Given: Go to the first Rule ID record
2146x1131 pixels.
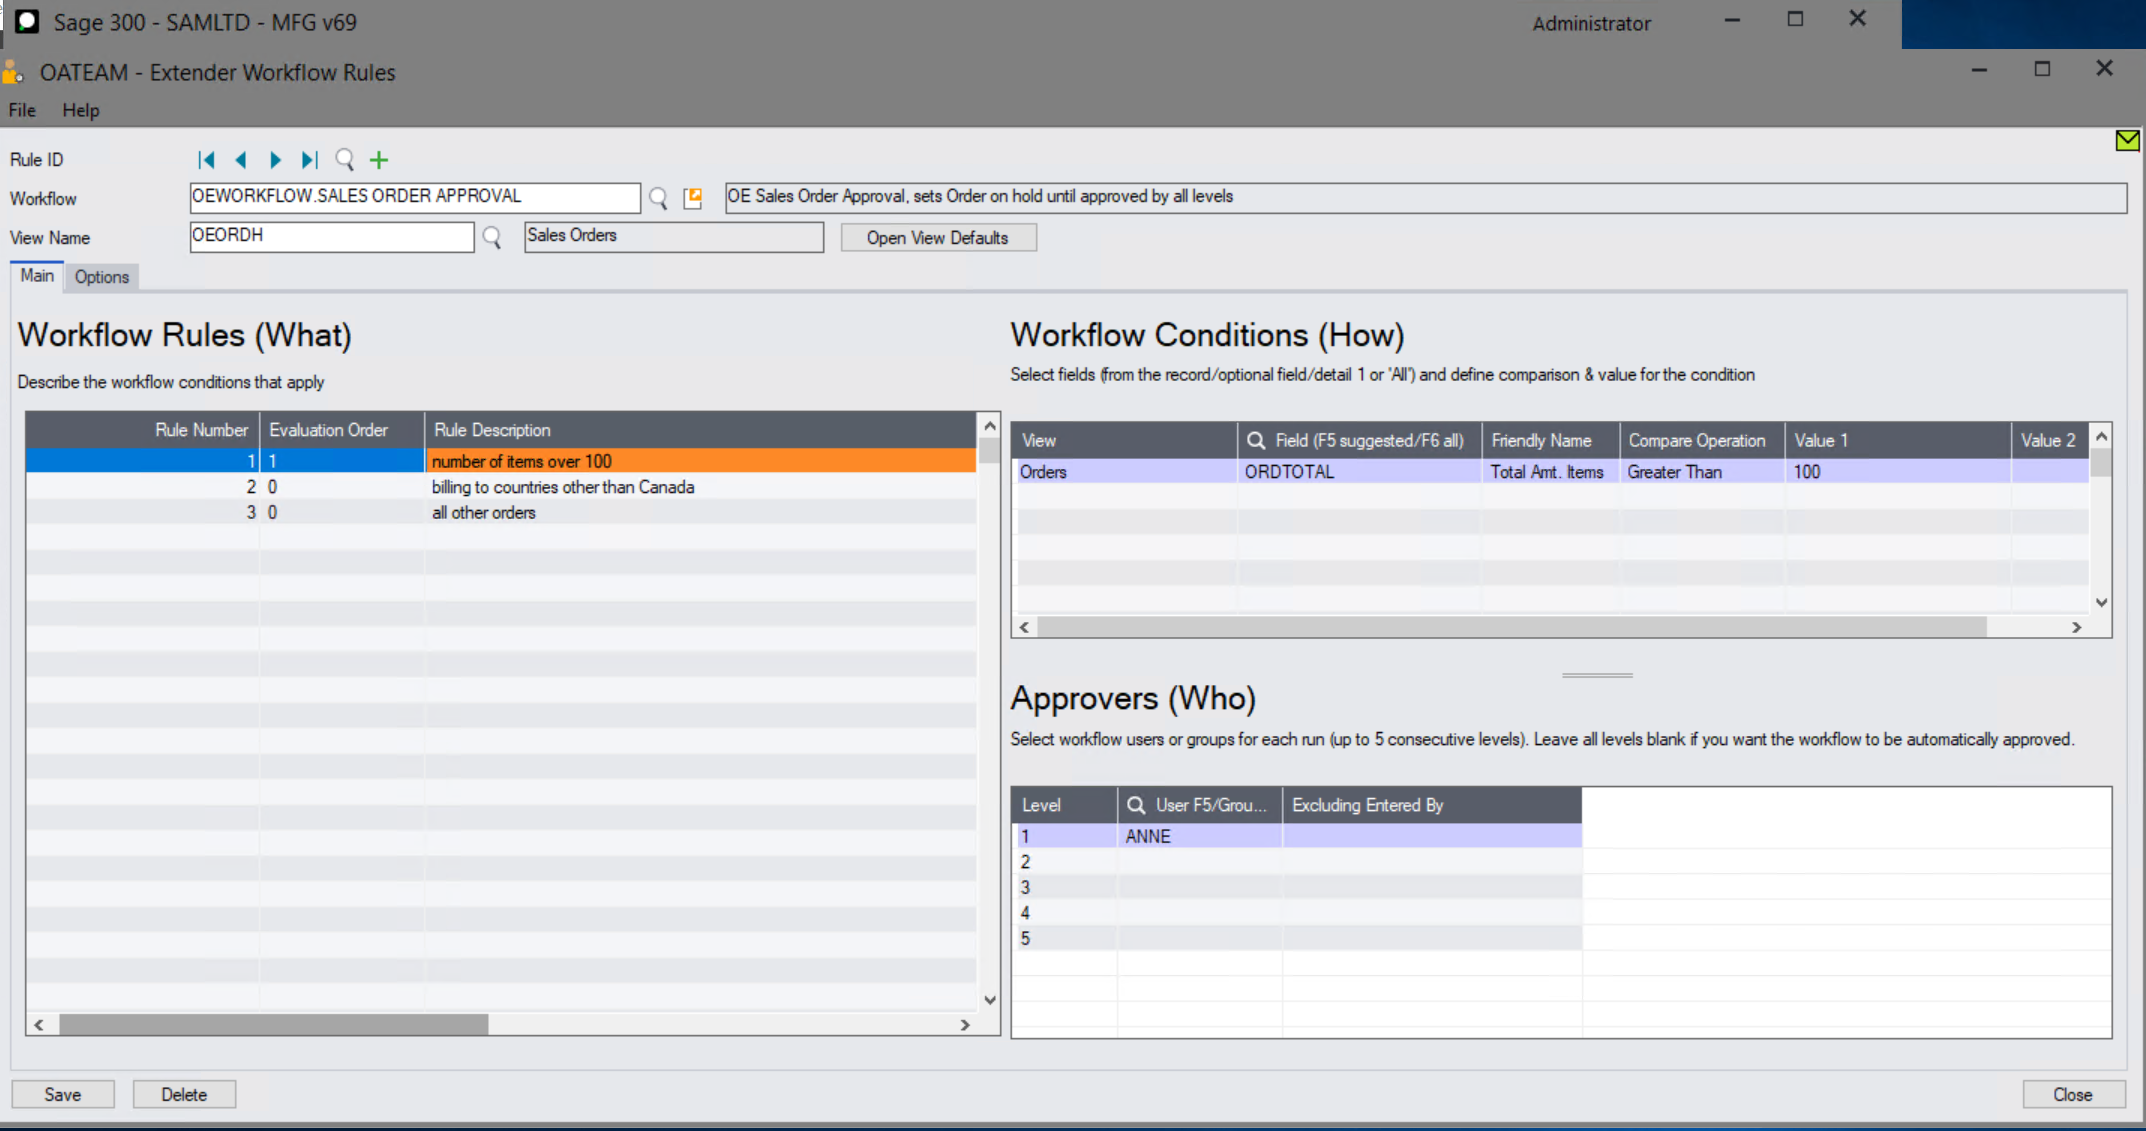Looking at the screenshot, I should click(207, 160).
